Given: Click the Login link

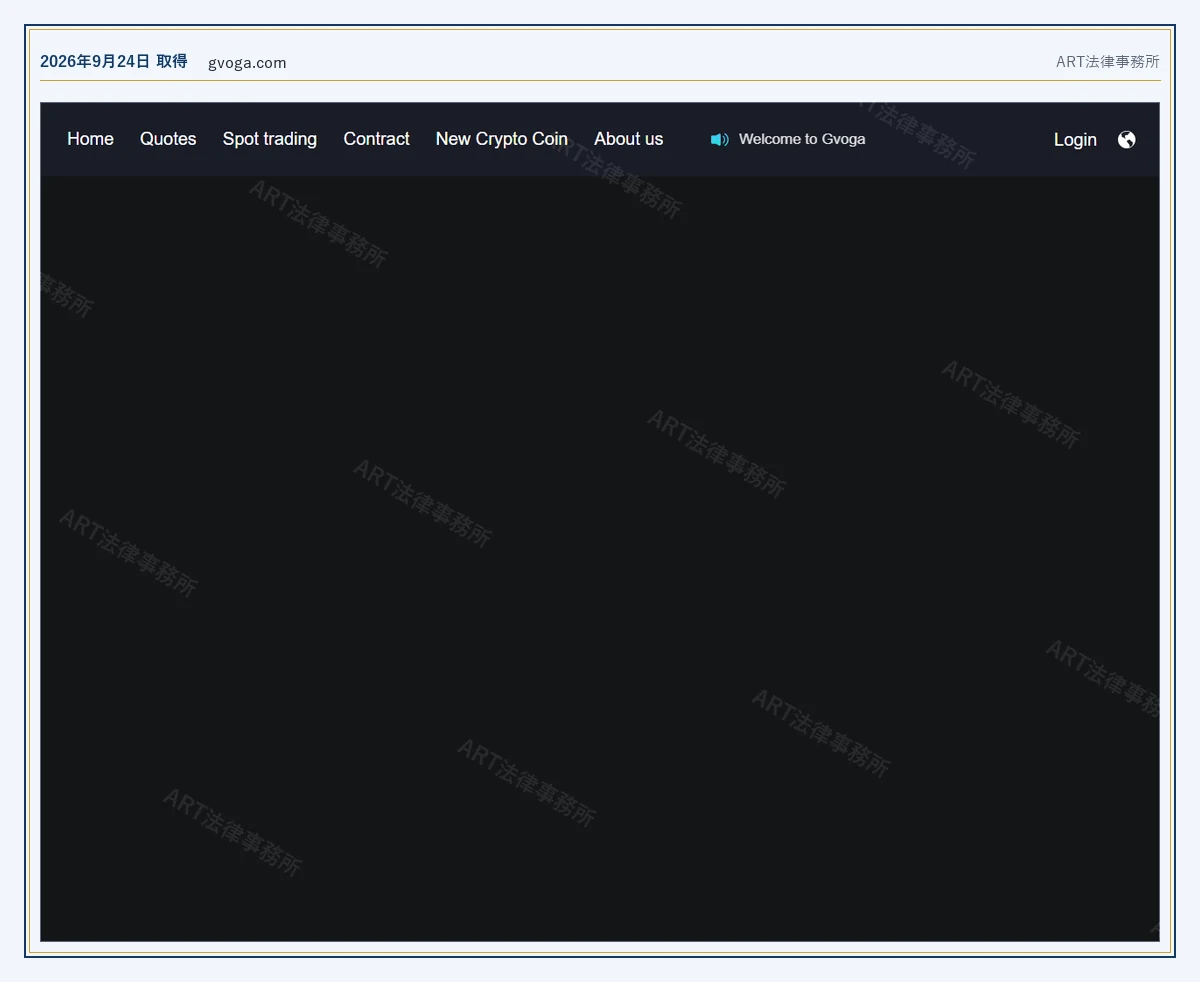Looking at the screenshot, I should click(1075, 140).
